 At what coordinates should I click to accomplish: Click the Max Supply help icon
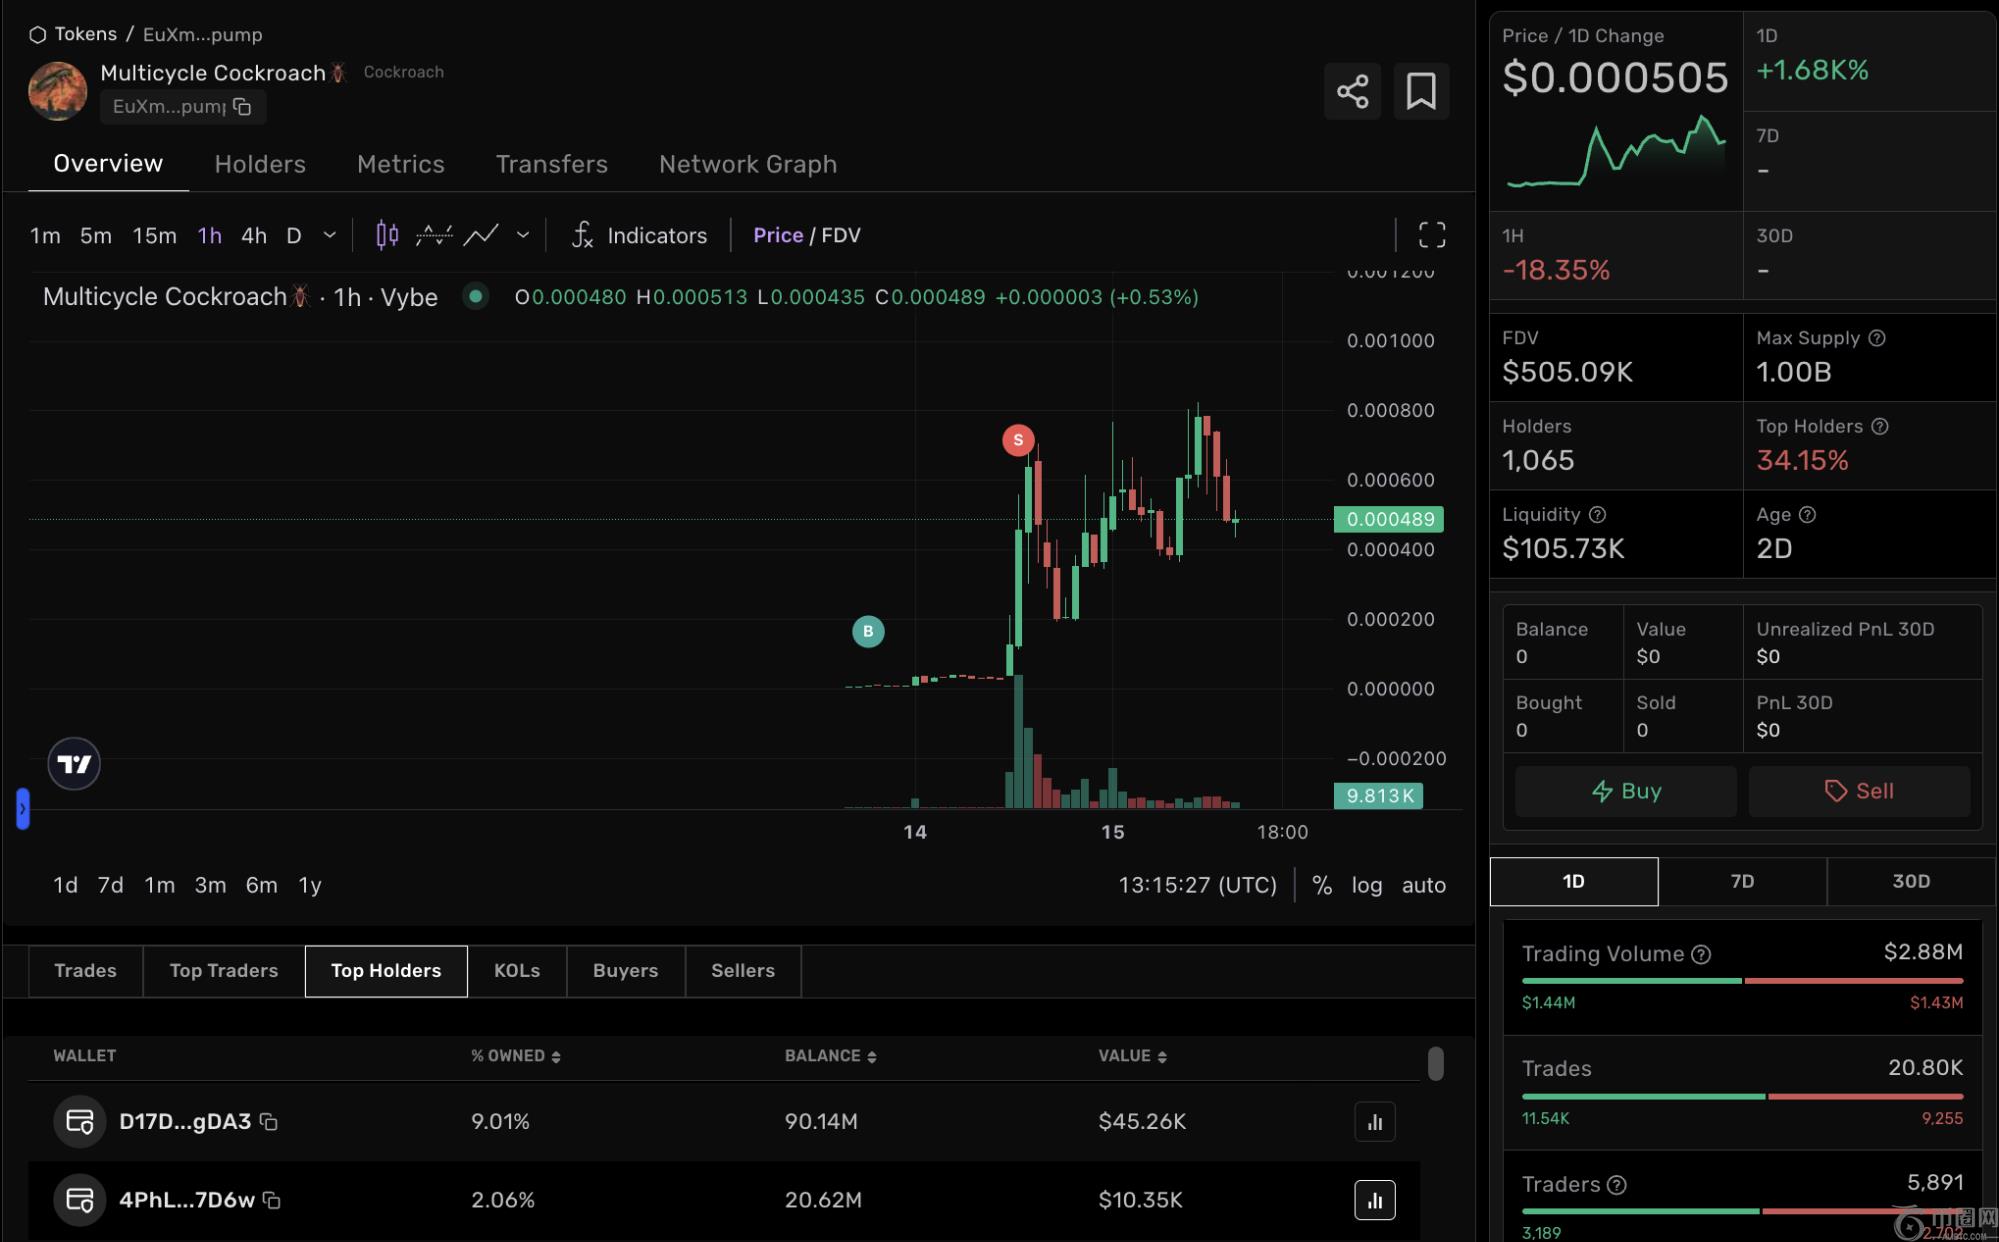(x=1877, y=338)
